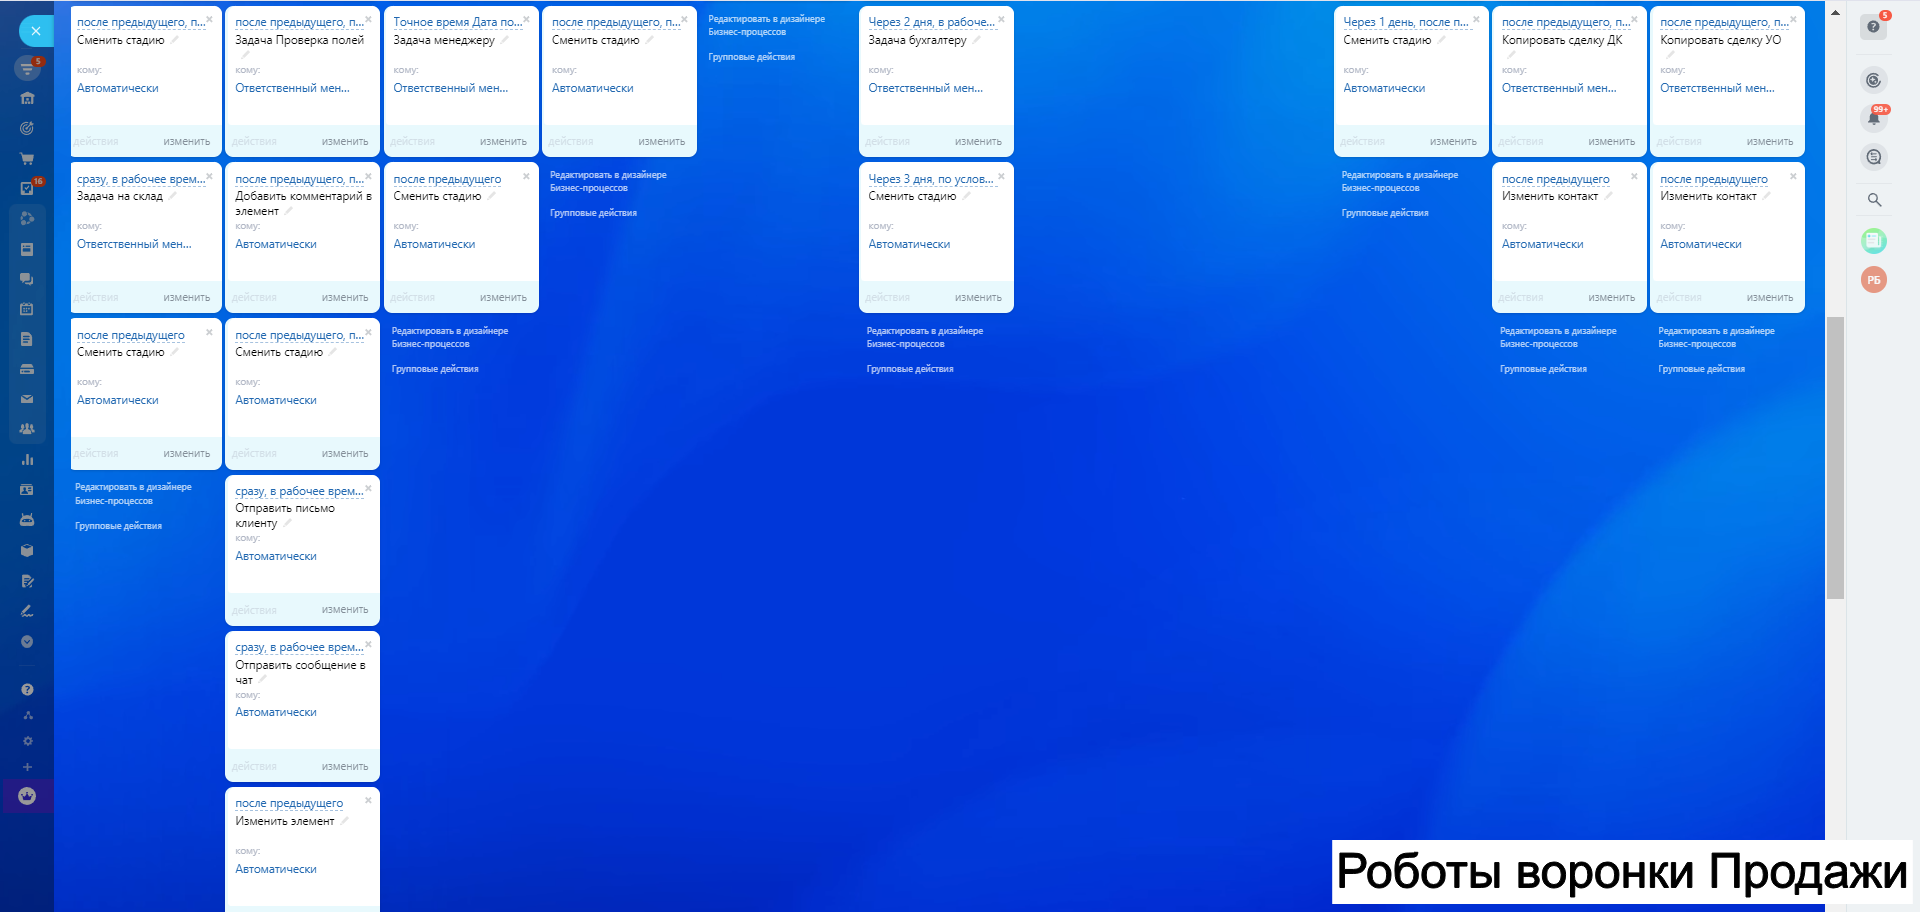Edit title of Задача на склад robot
1920x912 pixels.
(x=172, y=196)
